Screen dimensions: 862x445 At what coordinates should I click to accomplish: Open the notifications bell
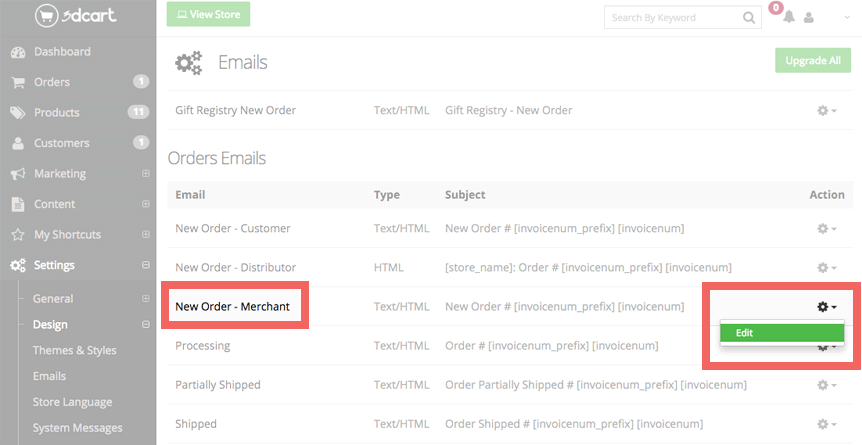[789, 17]
